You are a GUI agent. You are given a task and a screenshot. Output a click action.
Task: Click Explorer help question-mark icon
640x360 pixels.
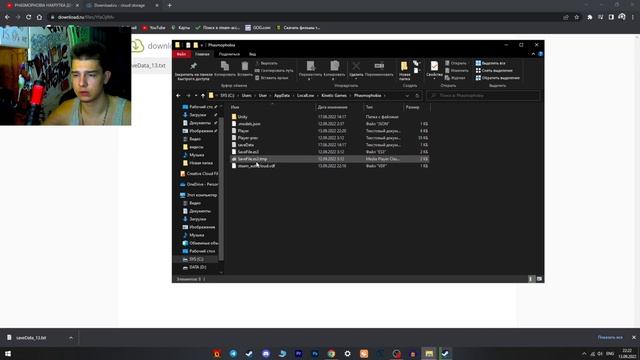pyautogui.click(x=540, y=54)
